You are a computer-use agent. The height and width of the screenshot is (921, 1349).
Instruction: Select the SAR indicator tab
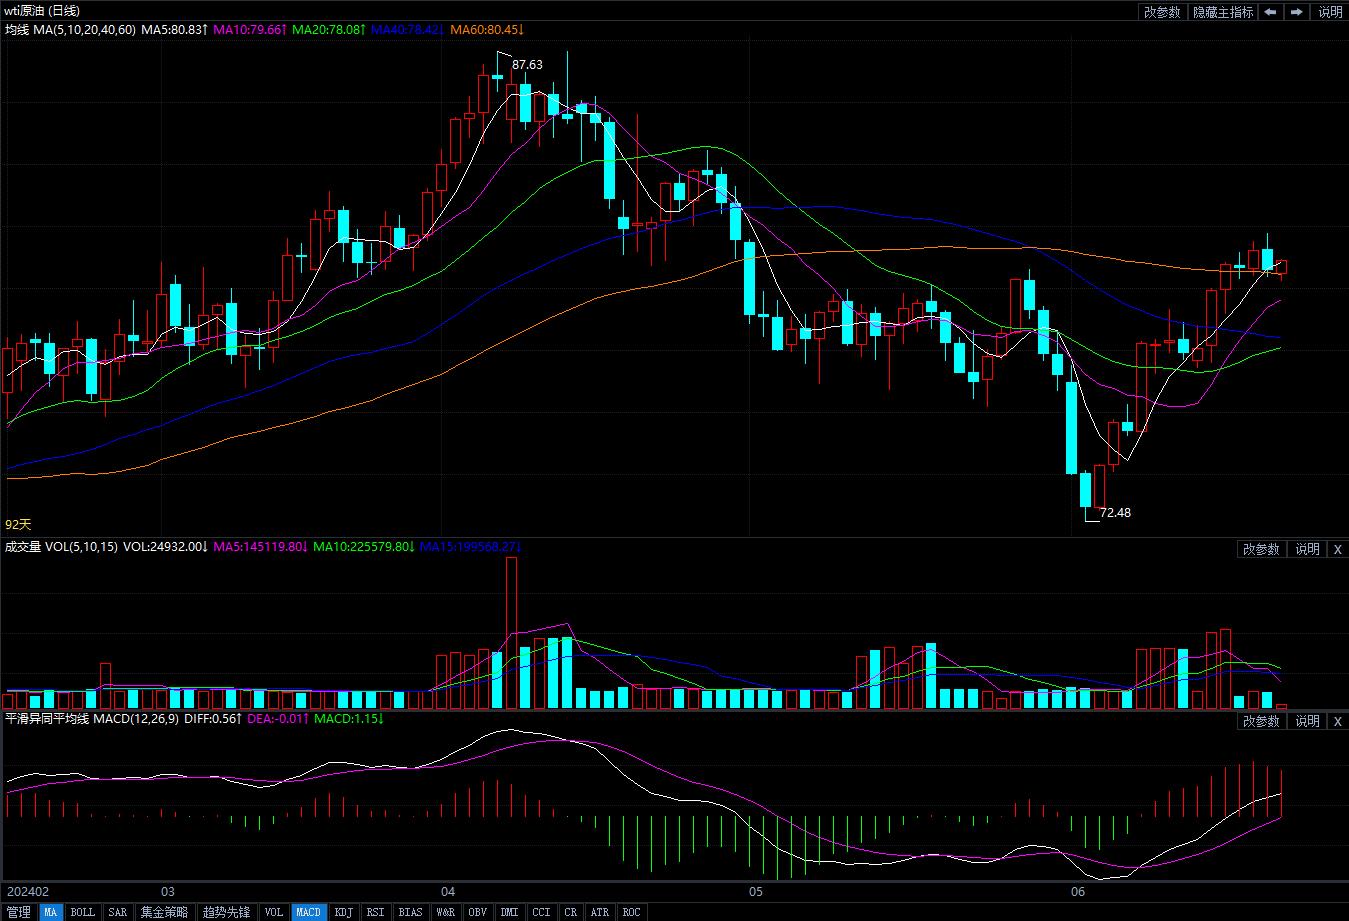118,912
